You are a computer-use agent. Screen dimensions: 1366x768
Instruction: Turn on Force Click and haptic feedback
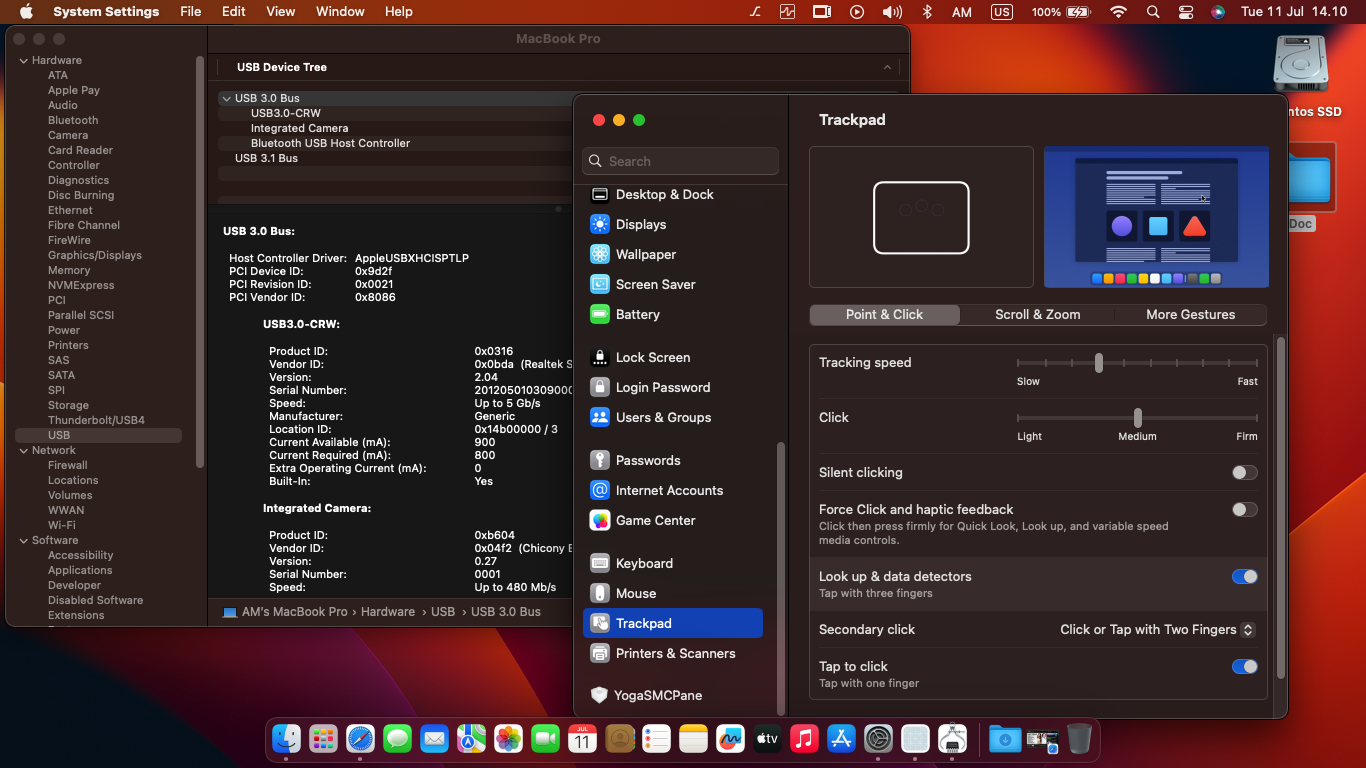[x=1244, y=510]
